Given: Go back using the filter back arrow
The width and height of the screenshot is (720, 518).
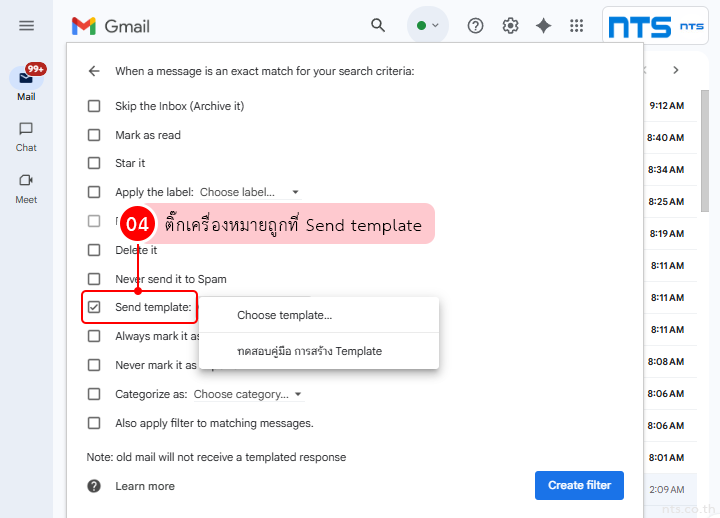Looking at the screenshot, I should (94, 71).
